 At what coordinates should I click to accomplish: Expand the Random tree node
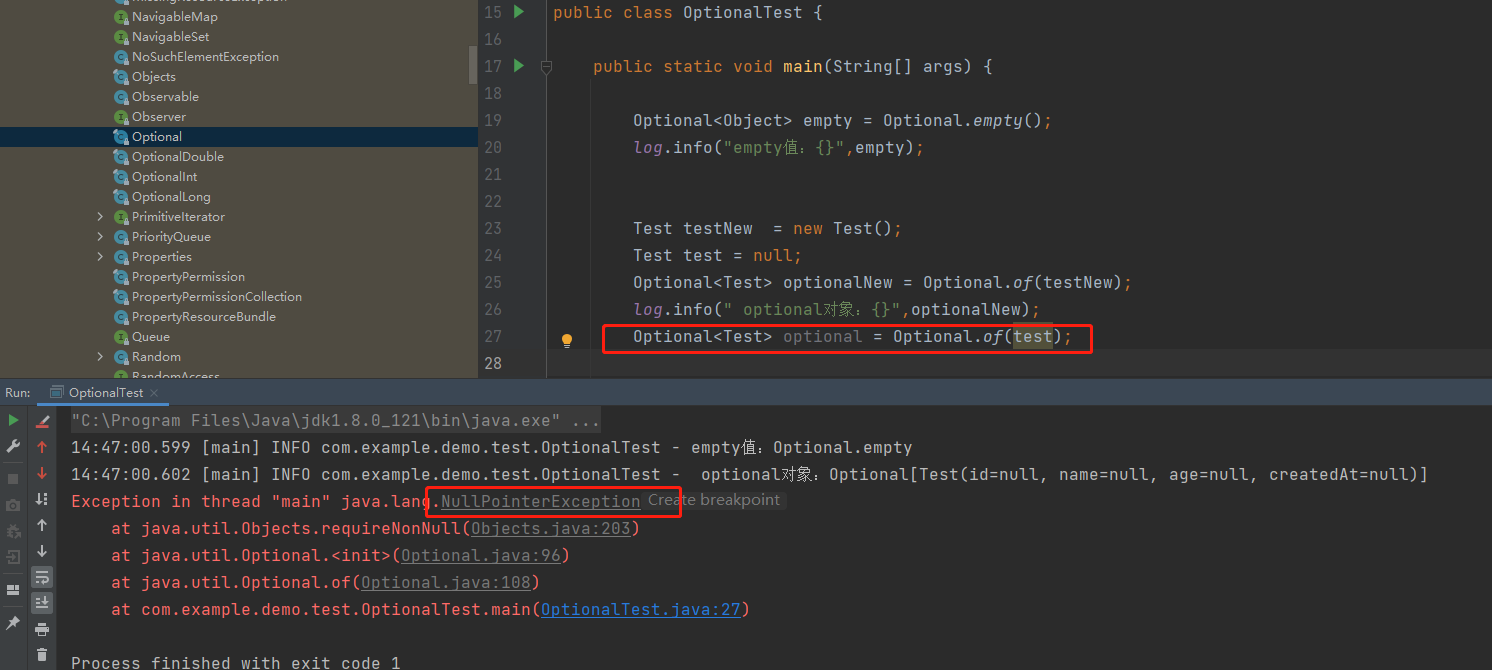[100, 357]
